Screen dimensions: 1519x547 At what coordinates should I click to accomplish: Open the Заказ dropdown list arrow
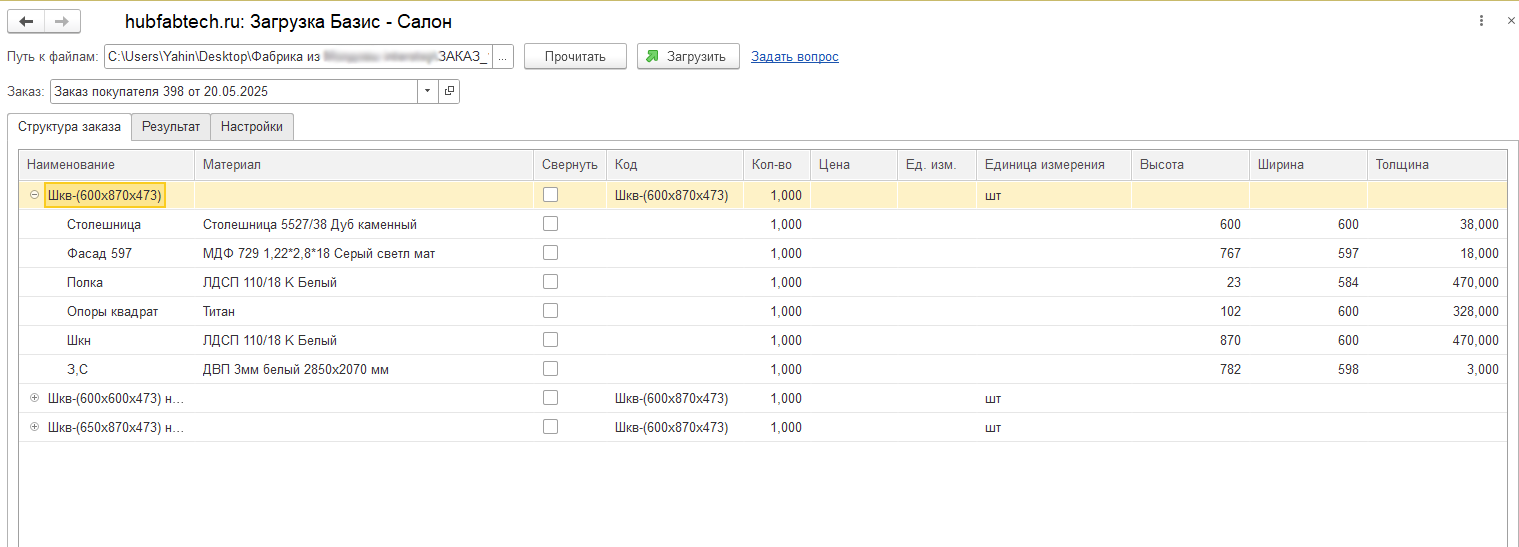point(427,91)
